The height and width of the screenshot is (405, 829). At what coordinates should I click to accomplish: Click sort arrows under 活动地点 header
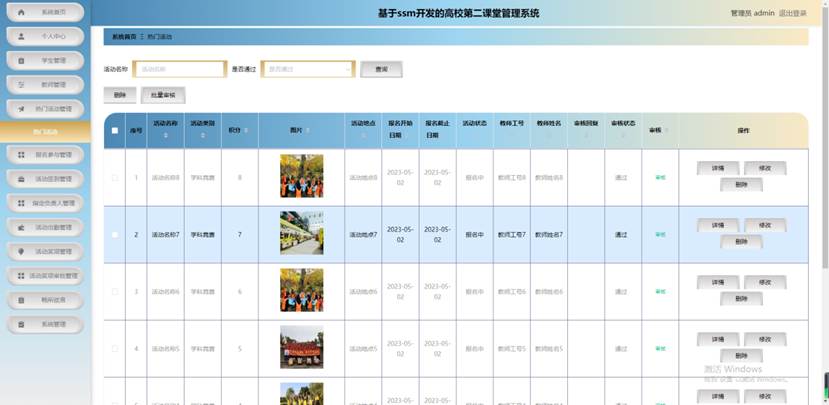363,136
